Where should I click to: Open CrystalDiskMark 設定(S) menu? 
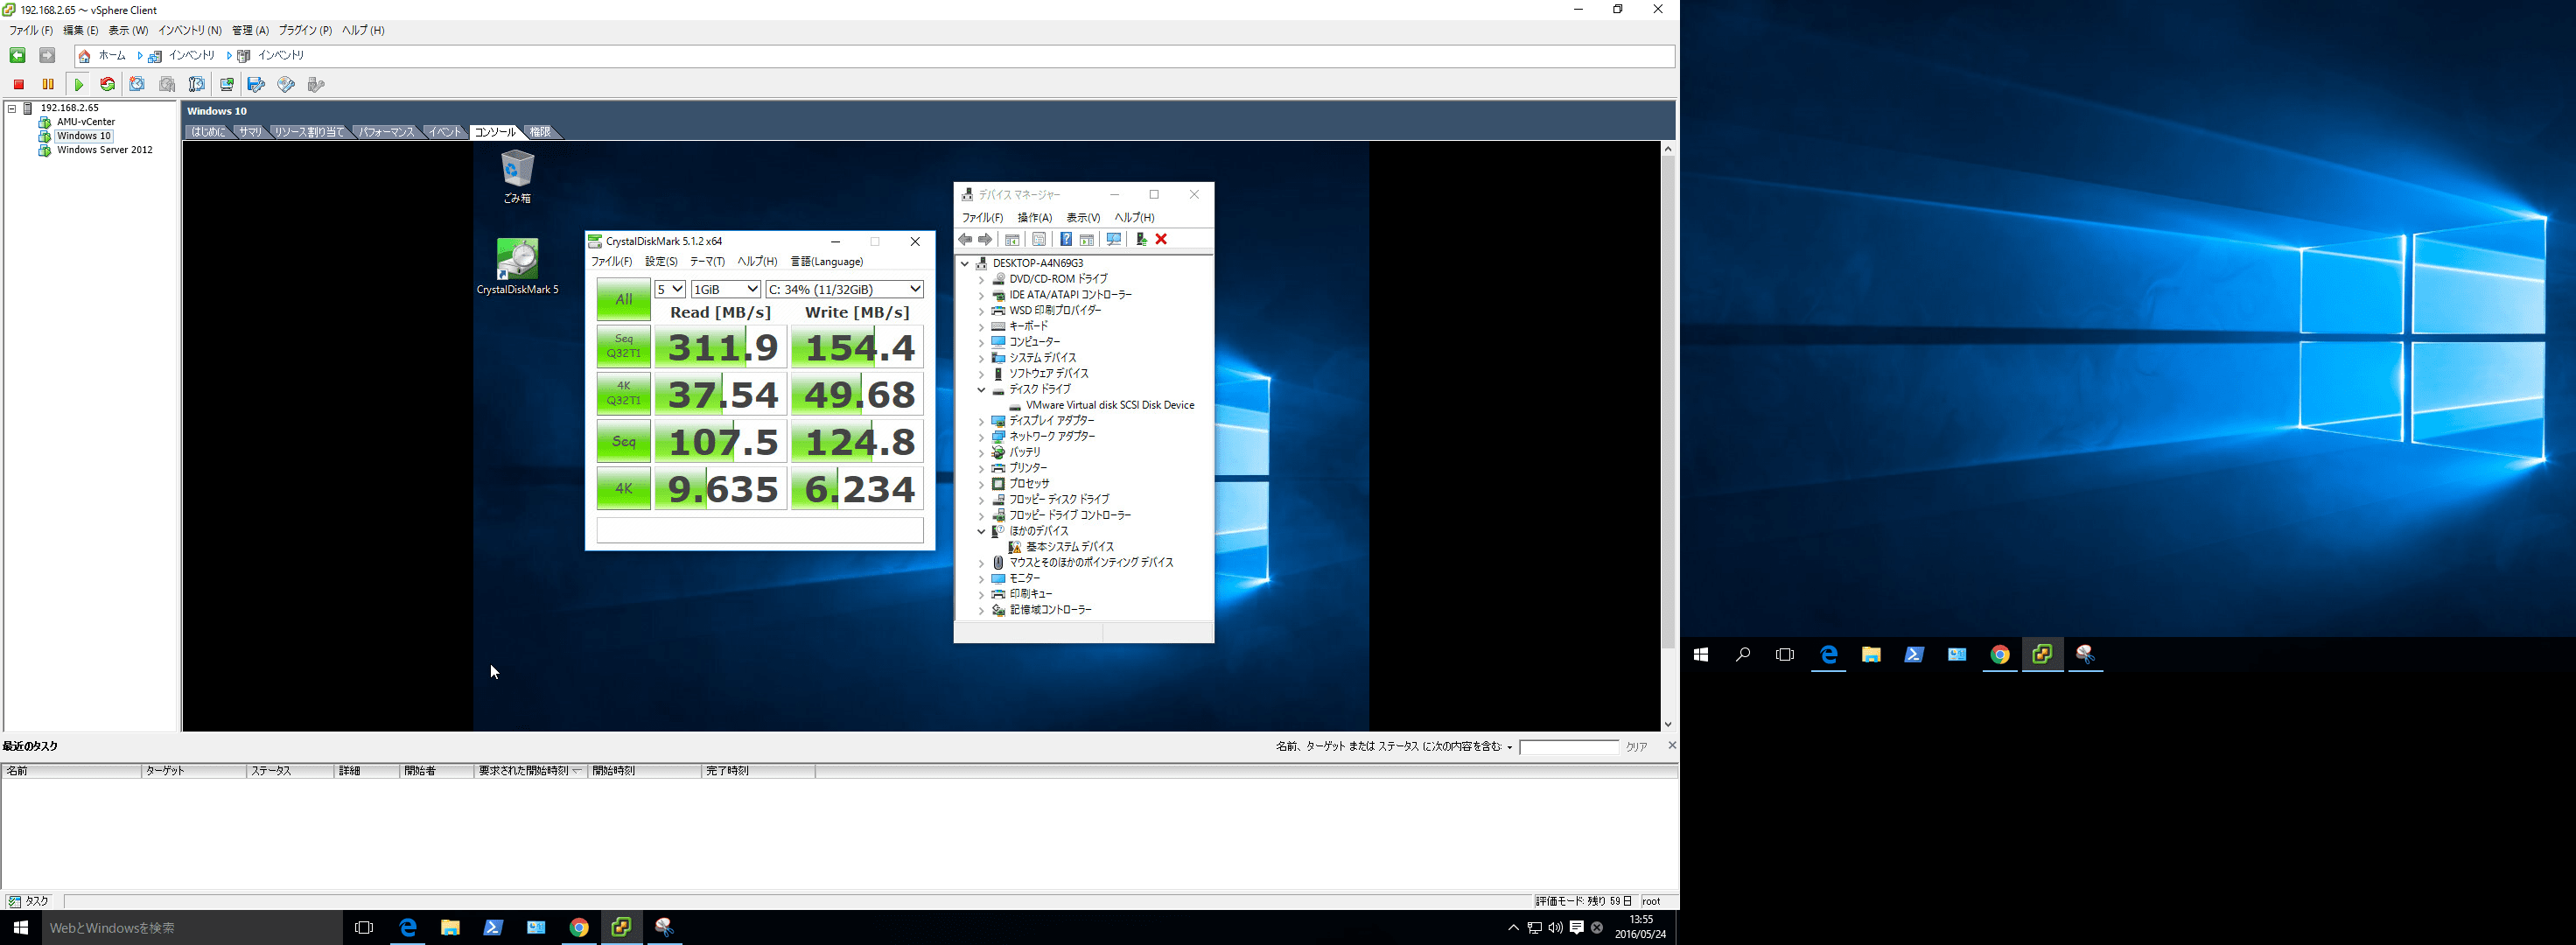click(661, 262)
